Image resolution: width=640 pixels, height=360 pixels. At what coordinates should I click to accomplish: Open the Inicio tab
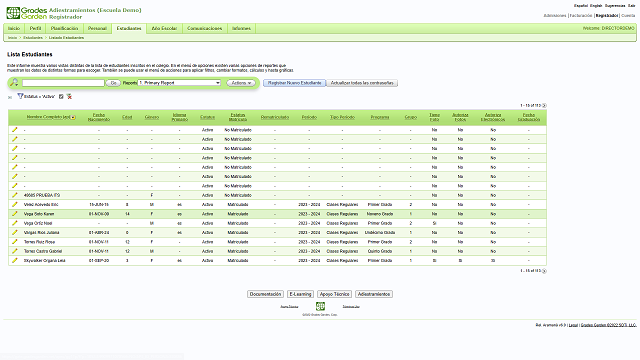coord(14,28)
